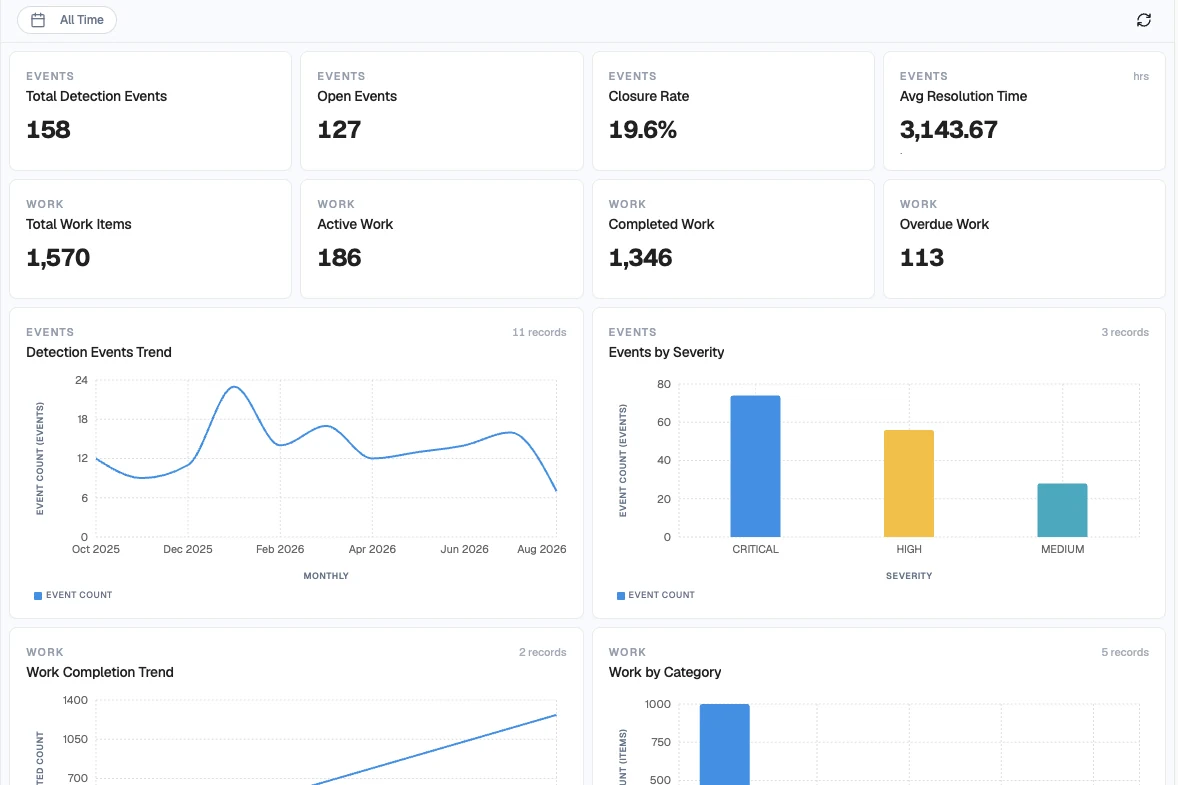Click the 3 records label
The image size is (1178, 785).
coord(1125,332)
